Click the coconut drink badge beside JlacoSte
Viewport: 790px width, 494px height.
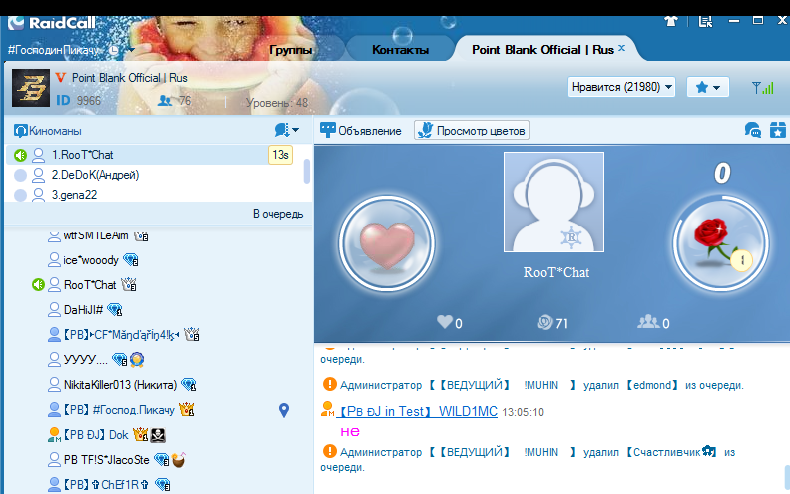pyautogui.click(x=178, y=459)
